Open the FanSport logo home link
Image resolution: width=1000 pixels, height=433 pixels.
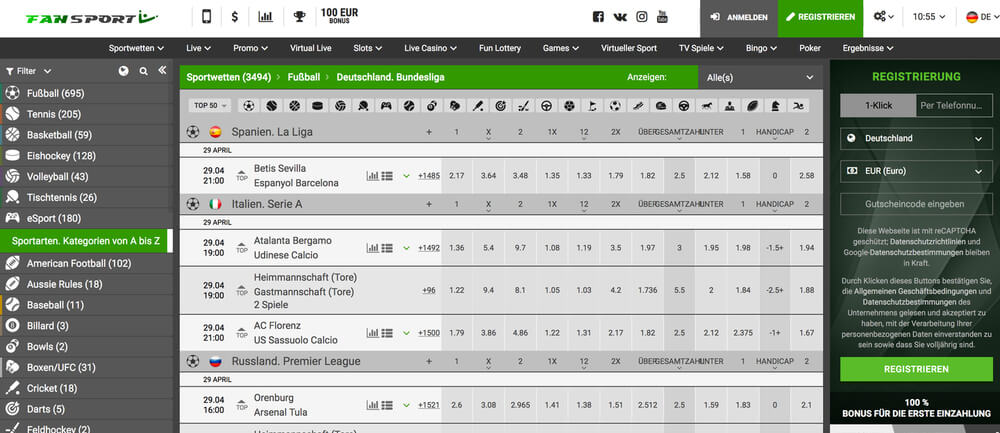pyautogui.click(x=91, y=18)
